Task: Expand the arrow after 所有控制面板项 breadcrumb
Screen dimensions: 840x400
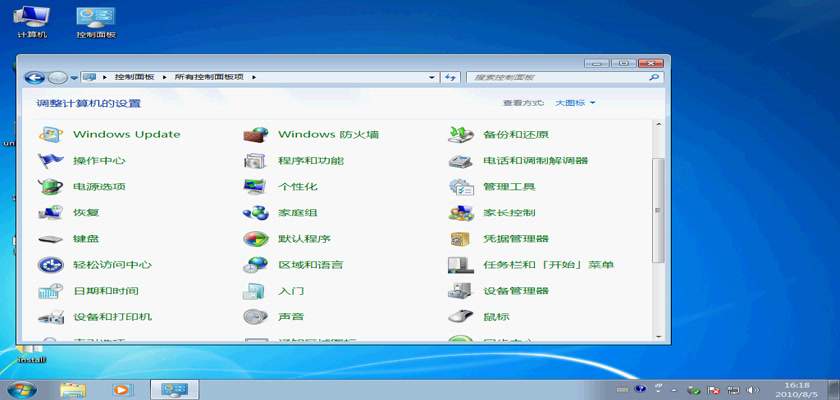Action: click(254, 77)
